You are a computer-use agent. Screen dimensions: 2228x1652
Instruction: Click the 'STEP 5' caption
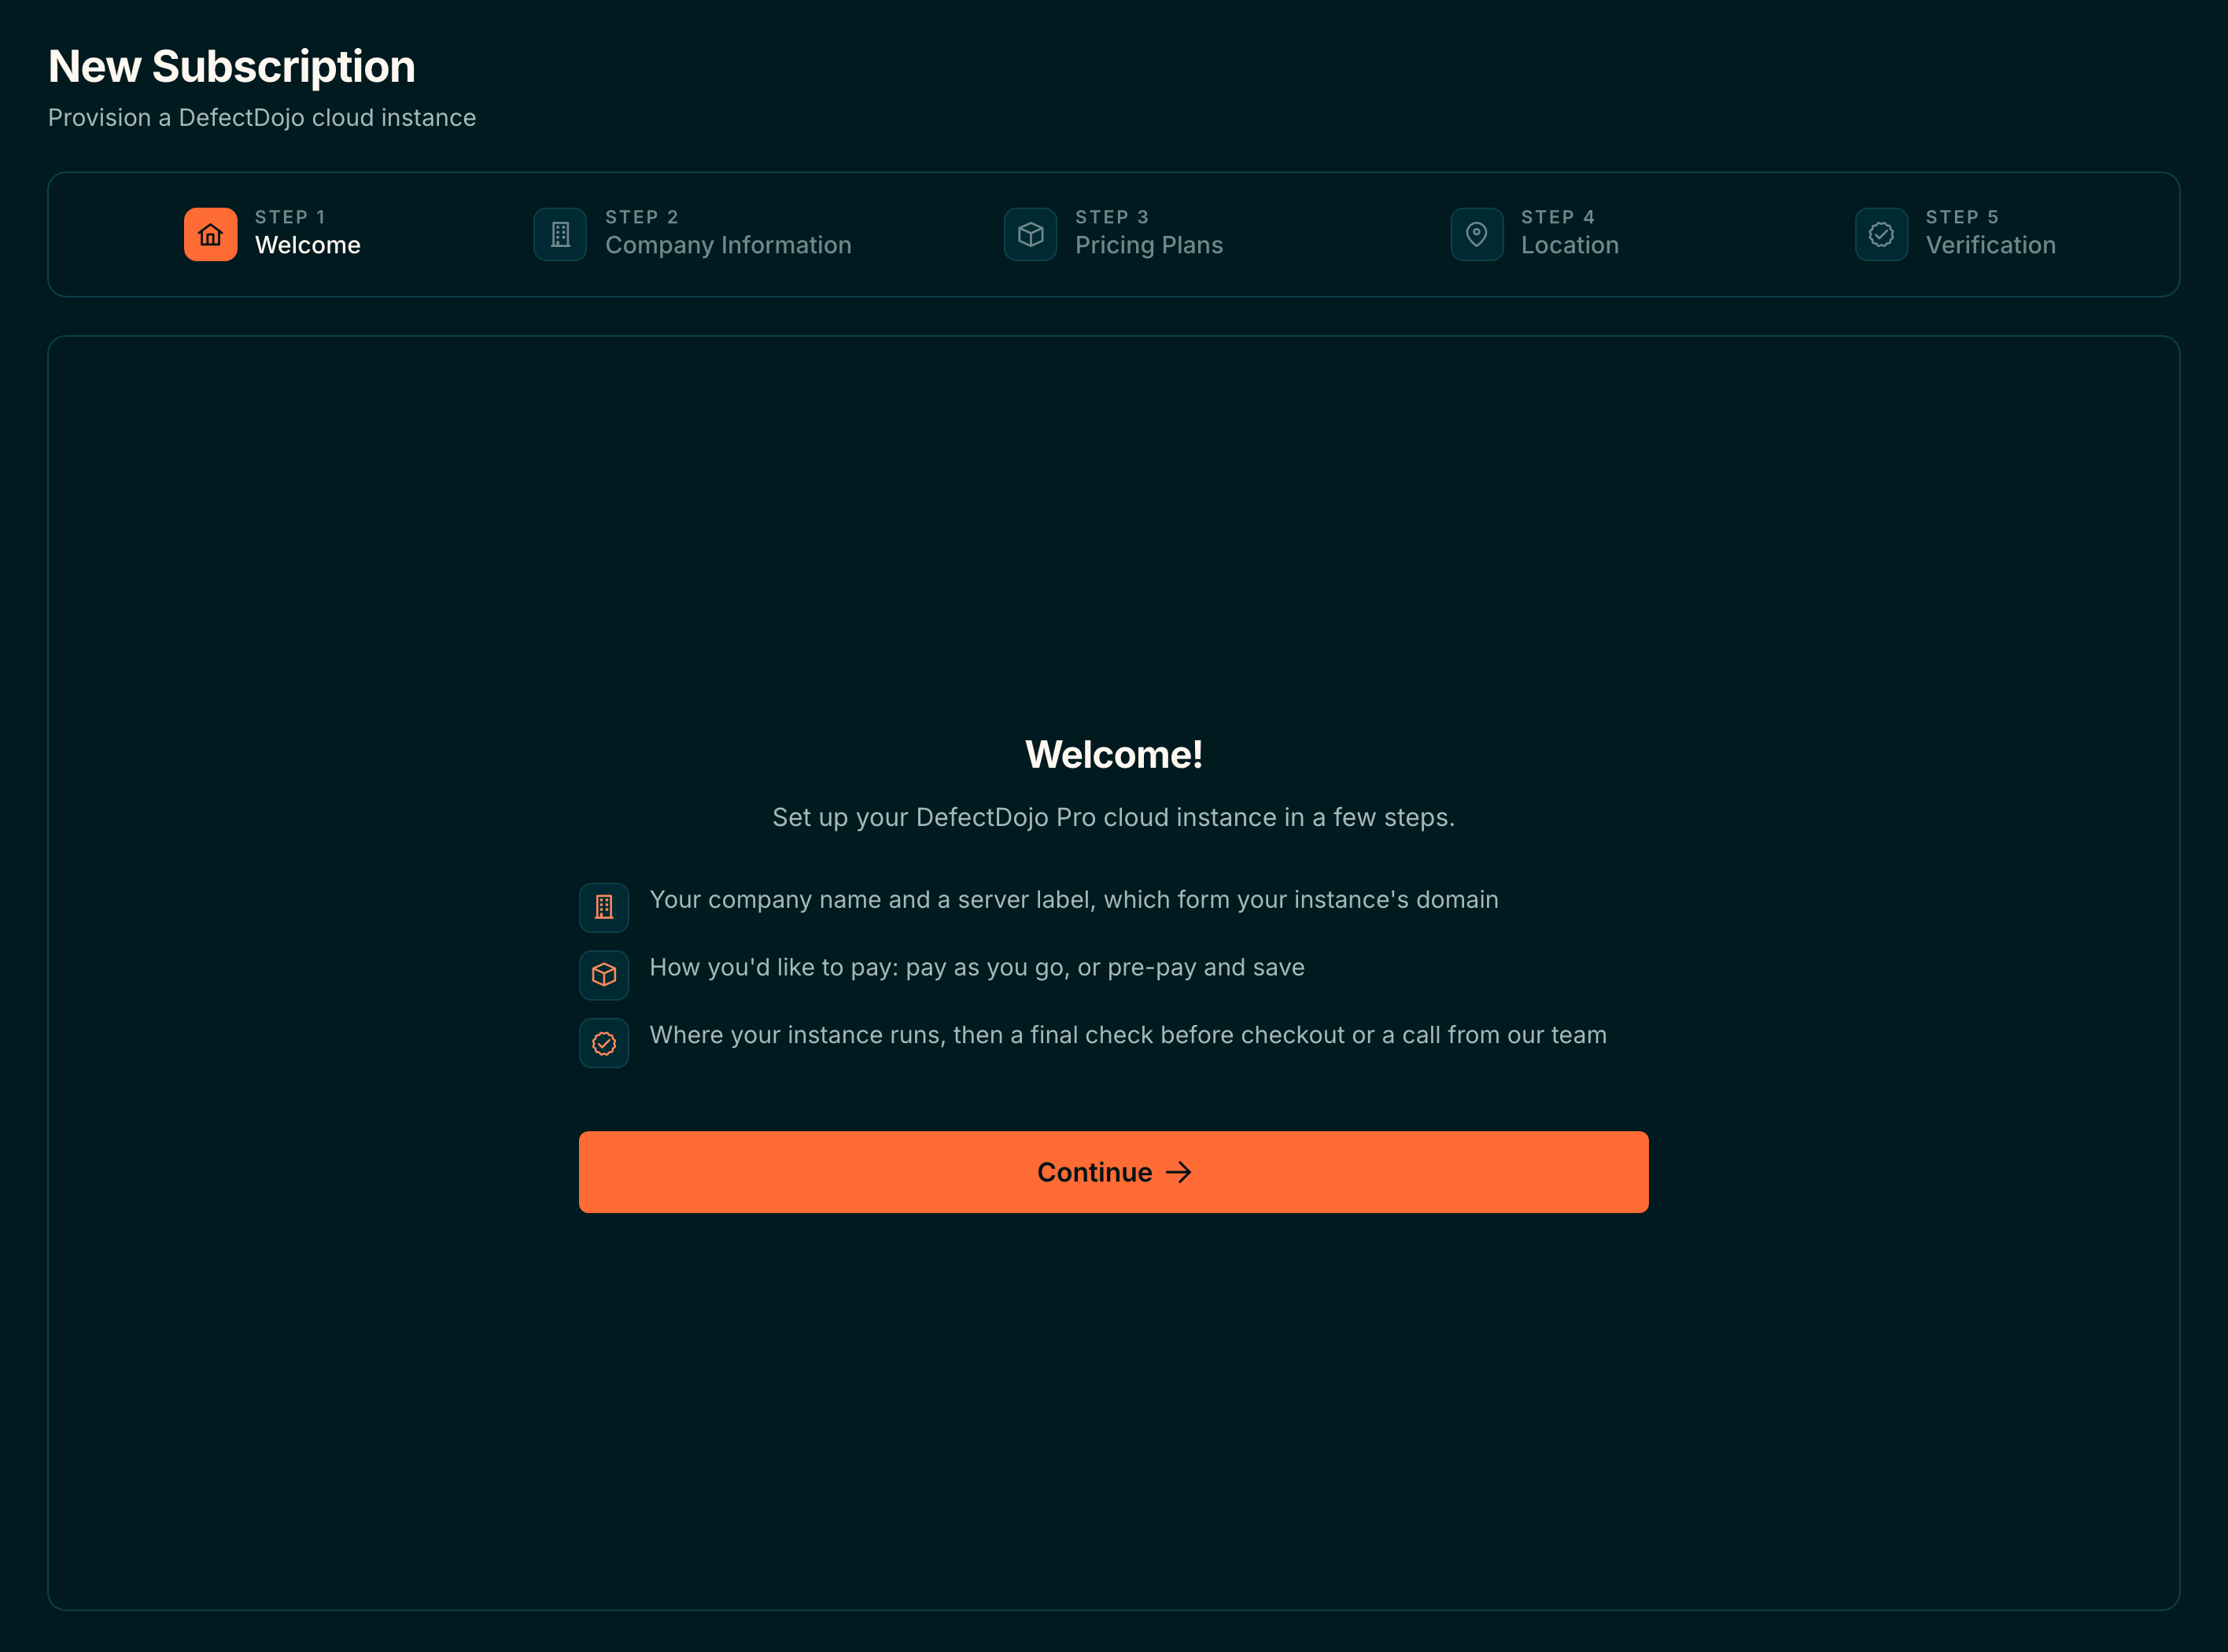pos(1962,217)
